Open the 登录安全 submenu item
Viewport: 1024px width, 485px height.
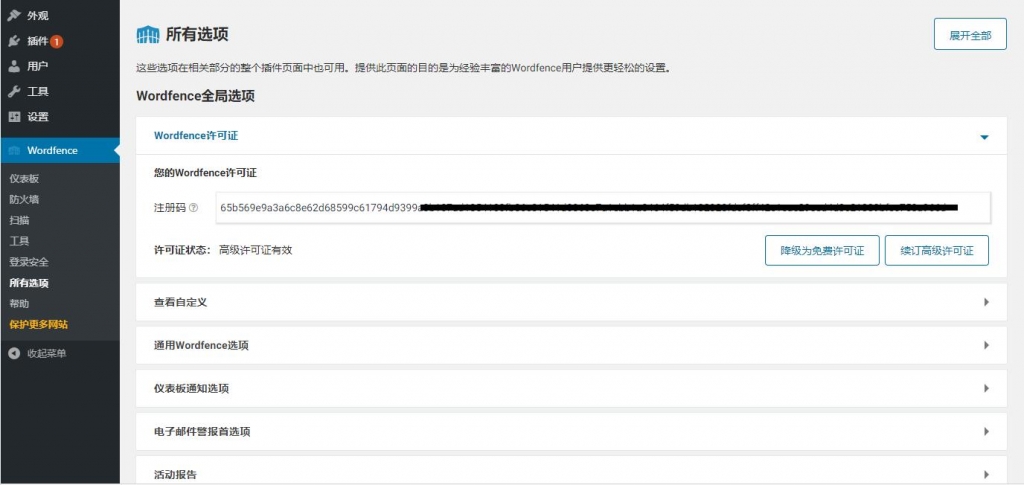click(29, 262)
